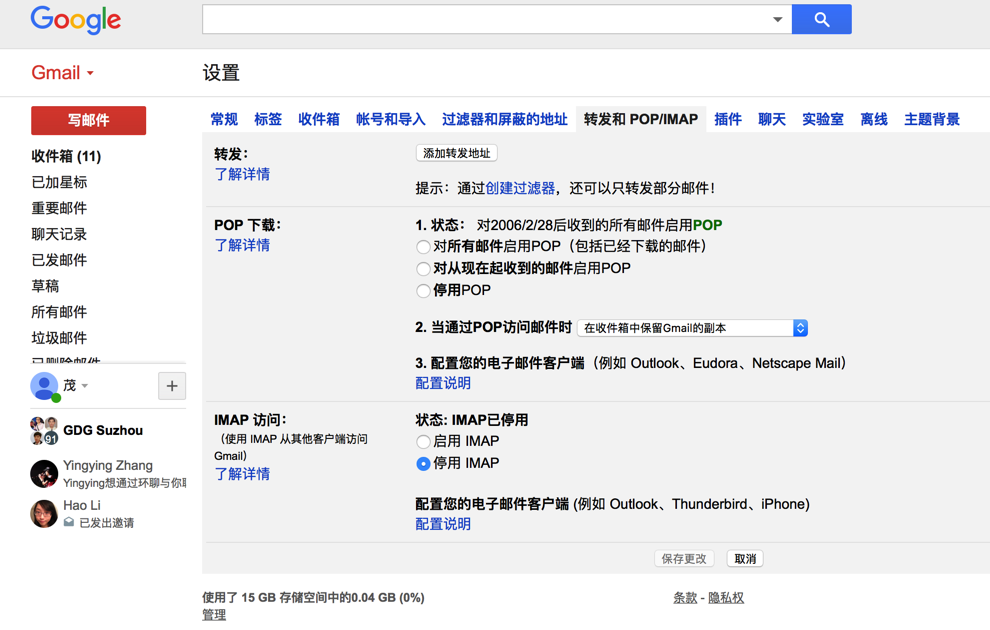Viewport: 990px width, 630px height.
Task: Open 隐私权 link in footer
Action: click(x=726, y=597)
